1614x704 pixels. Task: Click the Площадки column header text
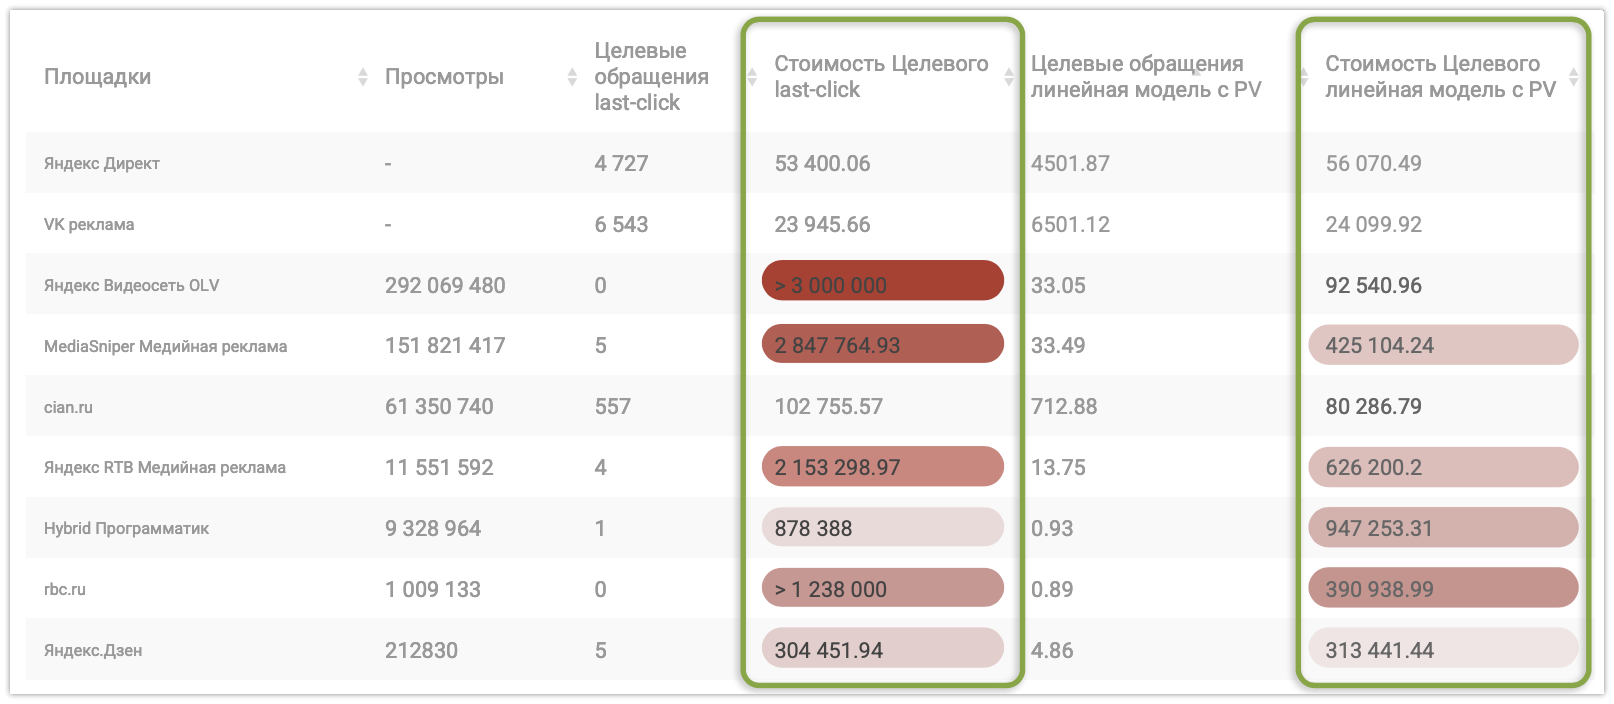(97, 77)
